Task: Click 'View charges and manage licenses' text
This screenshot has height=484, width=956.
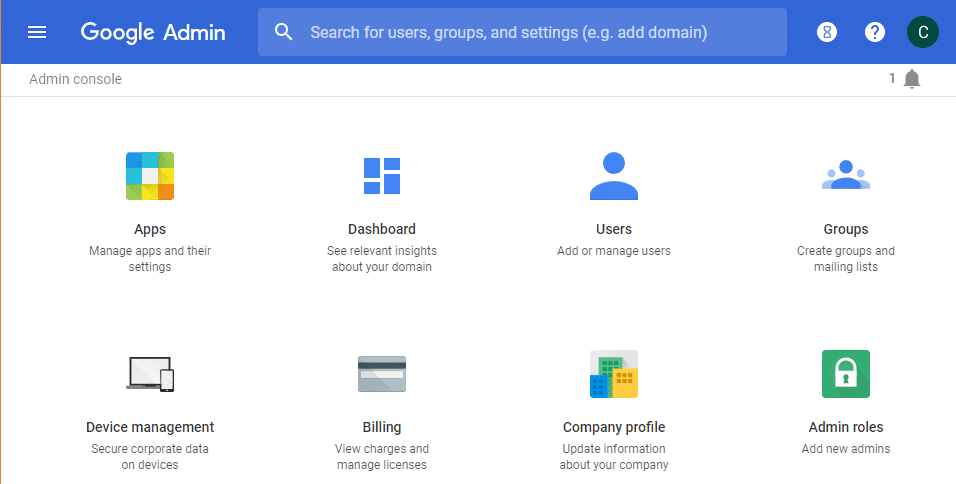Action: click(x=382, y=457)
